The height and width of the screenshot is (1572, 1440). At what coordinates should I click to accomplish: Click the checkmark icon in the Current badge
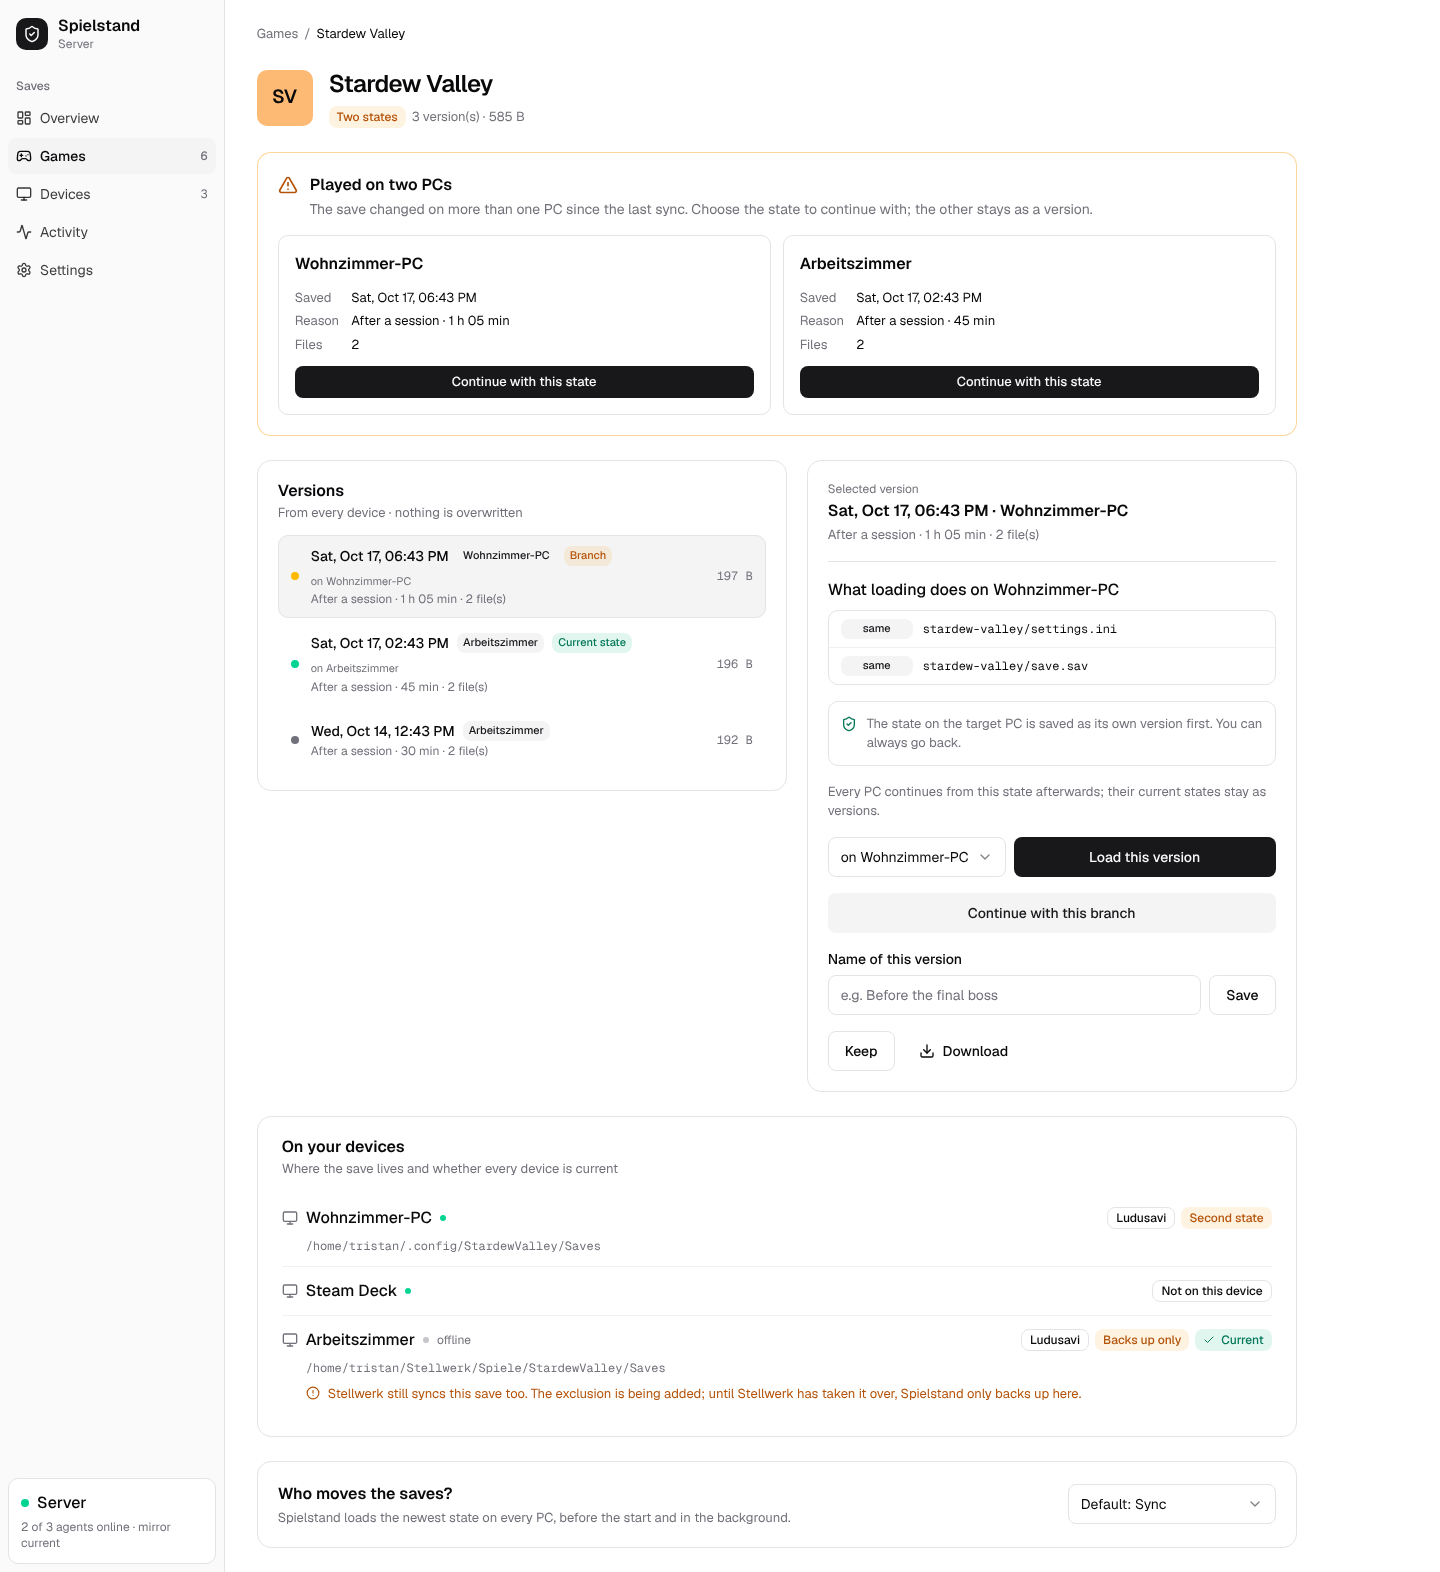pyautogui.click(x=1209, y=1340)
